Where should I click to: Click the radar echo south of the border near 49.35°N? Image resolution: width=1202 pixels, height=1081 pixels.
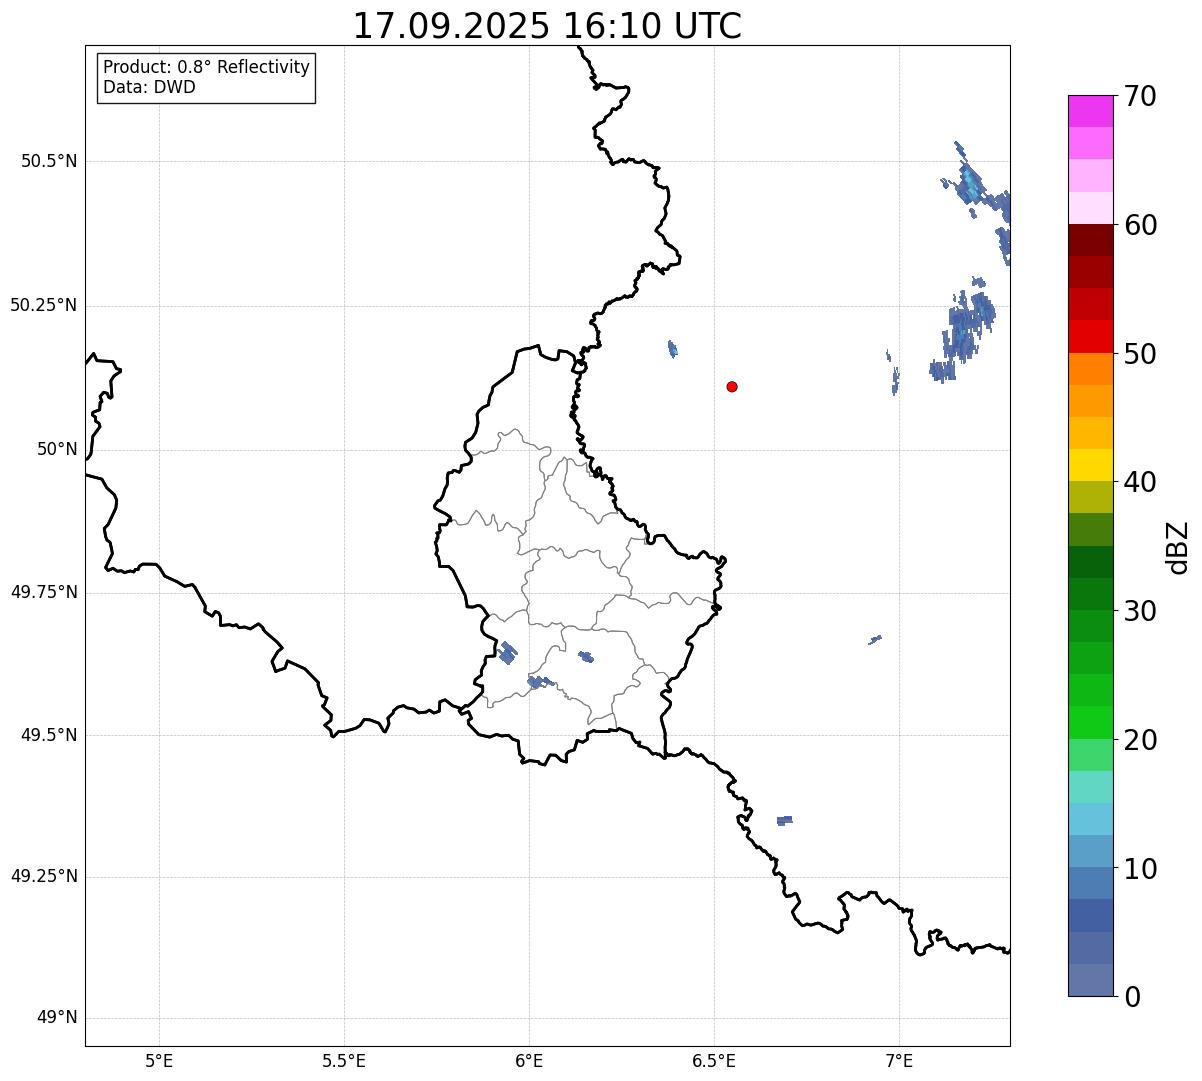coord(785,820)
